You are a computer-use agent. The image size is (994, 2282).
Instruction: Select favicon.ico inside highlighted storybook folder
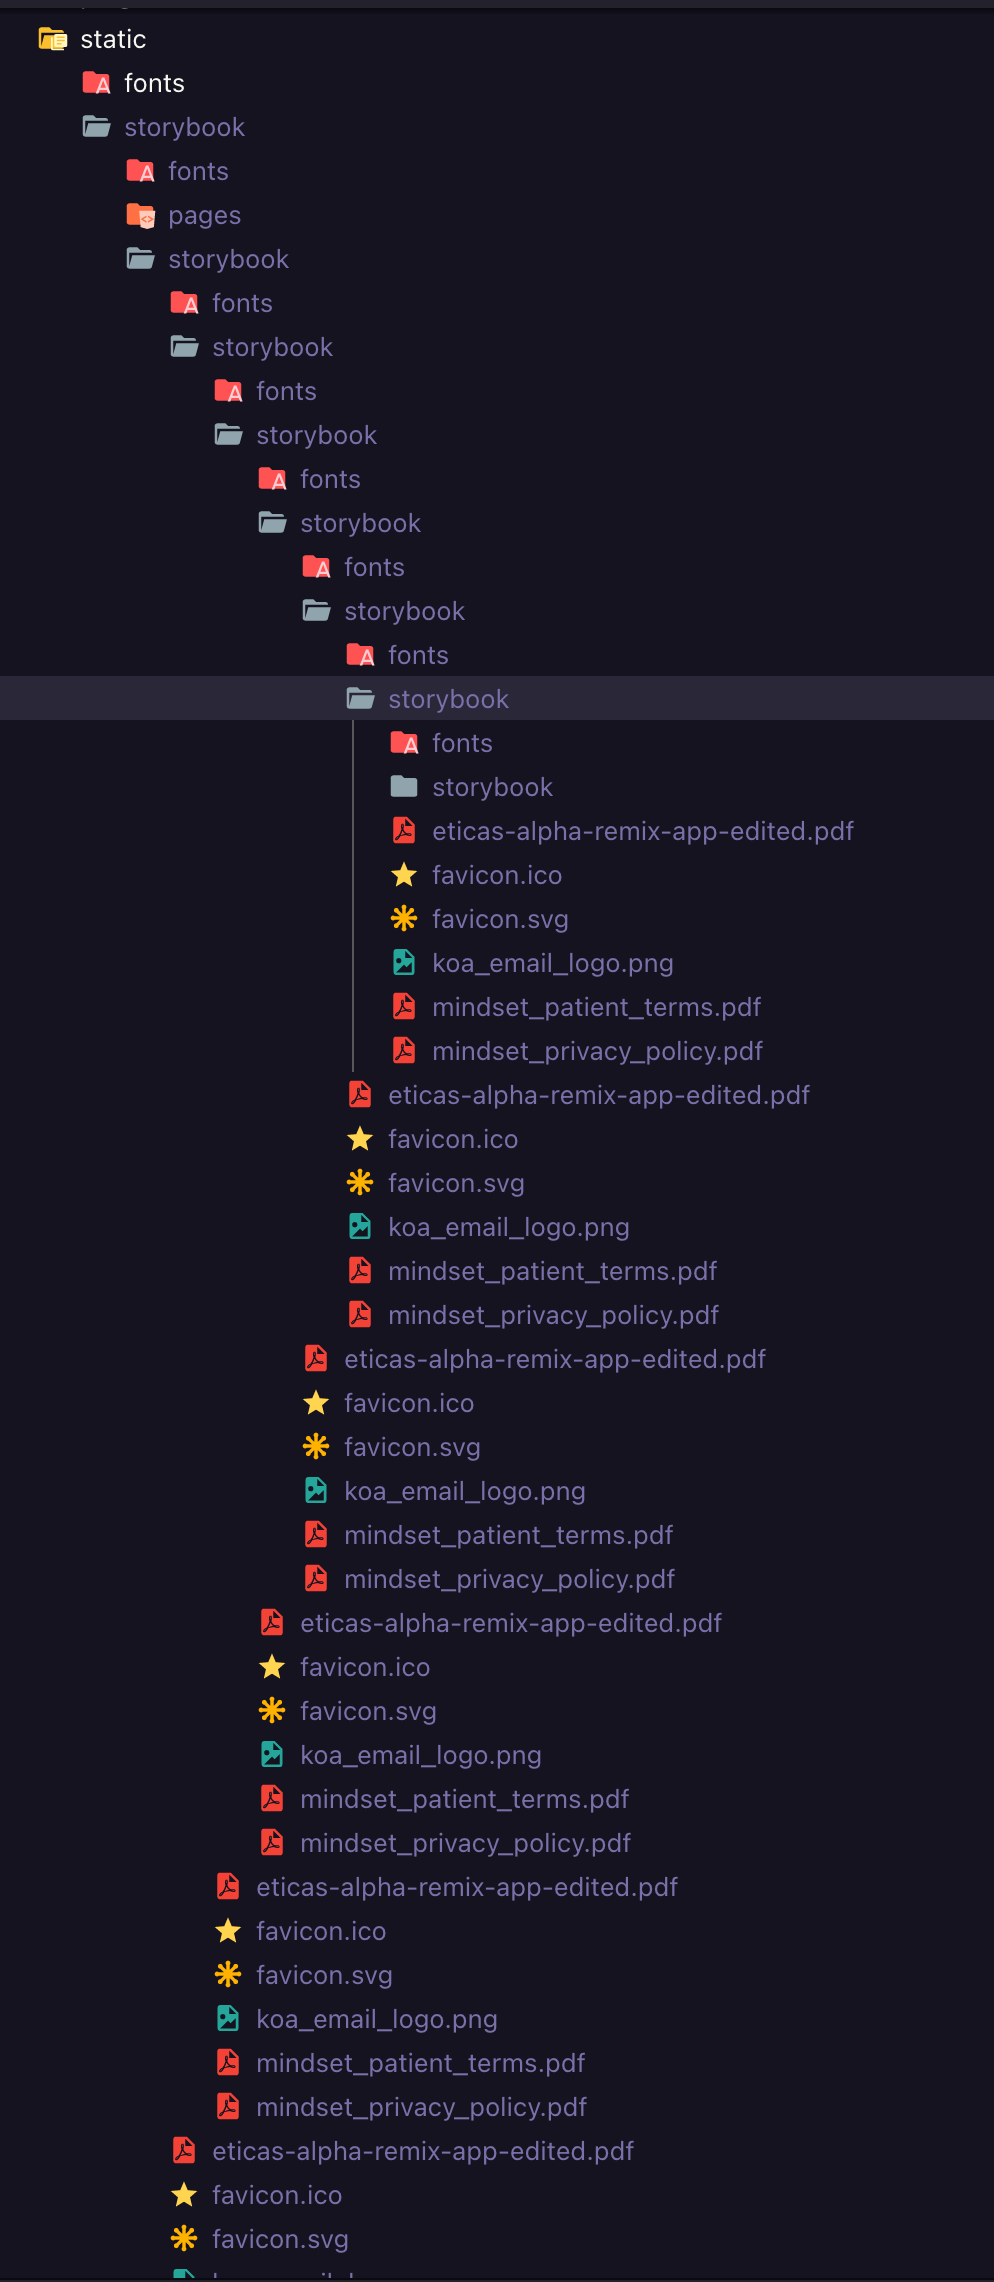click(x=497, y=875)
